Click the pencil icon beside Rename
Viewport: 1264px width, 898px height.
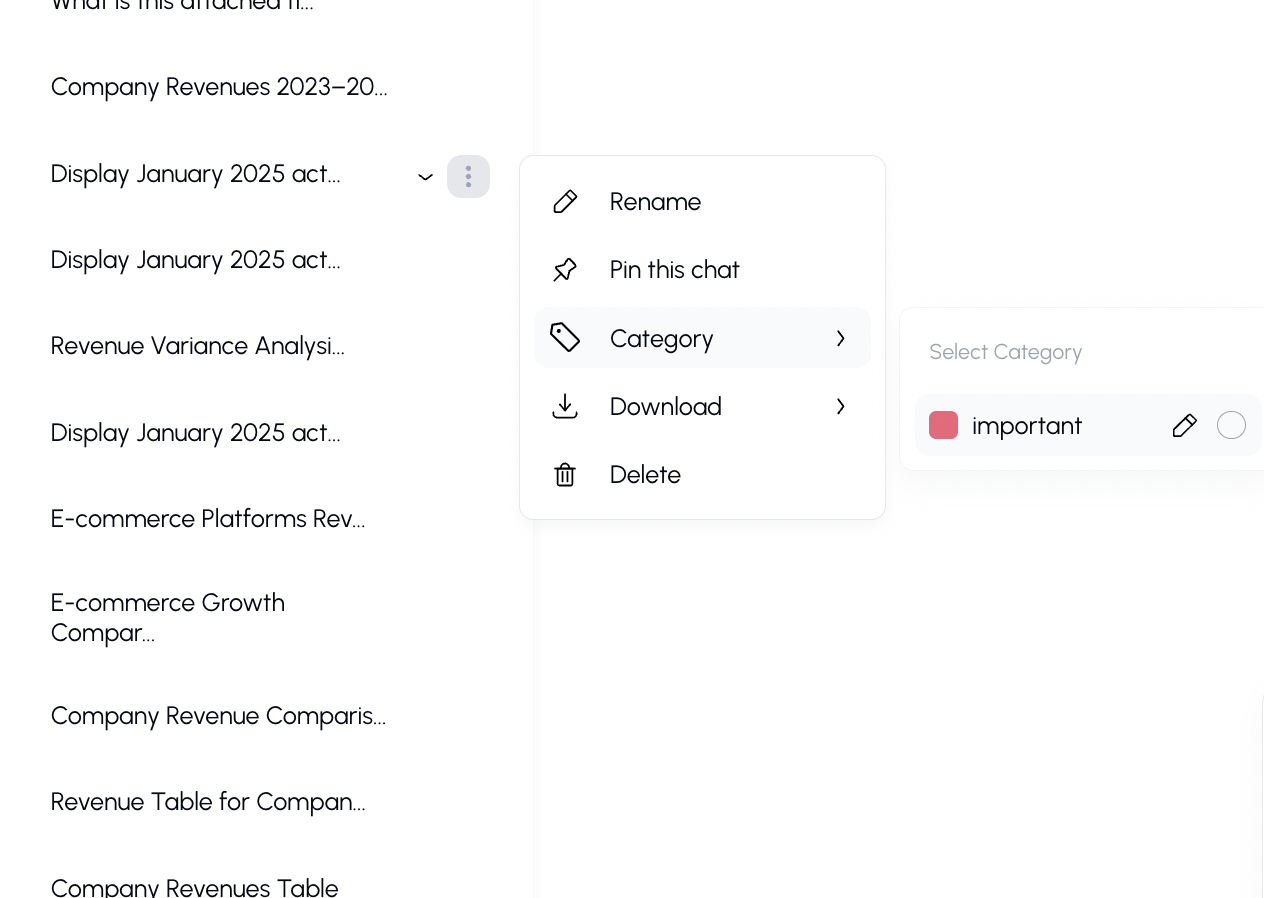565,202
